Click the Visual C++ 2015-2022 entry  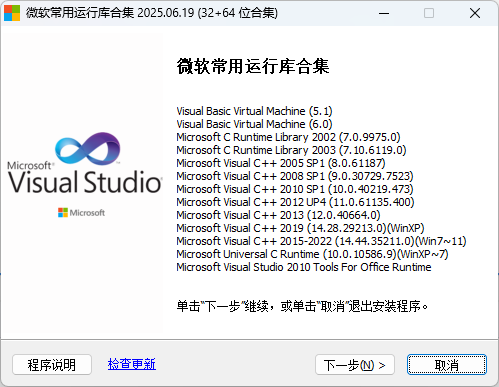(321, 241)
